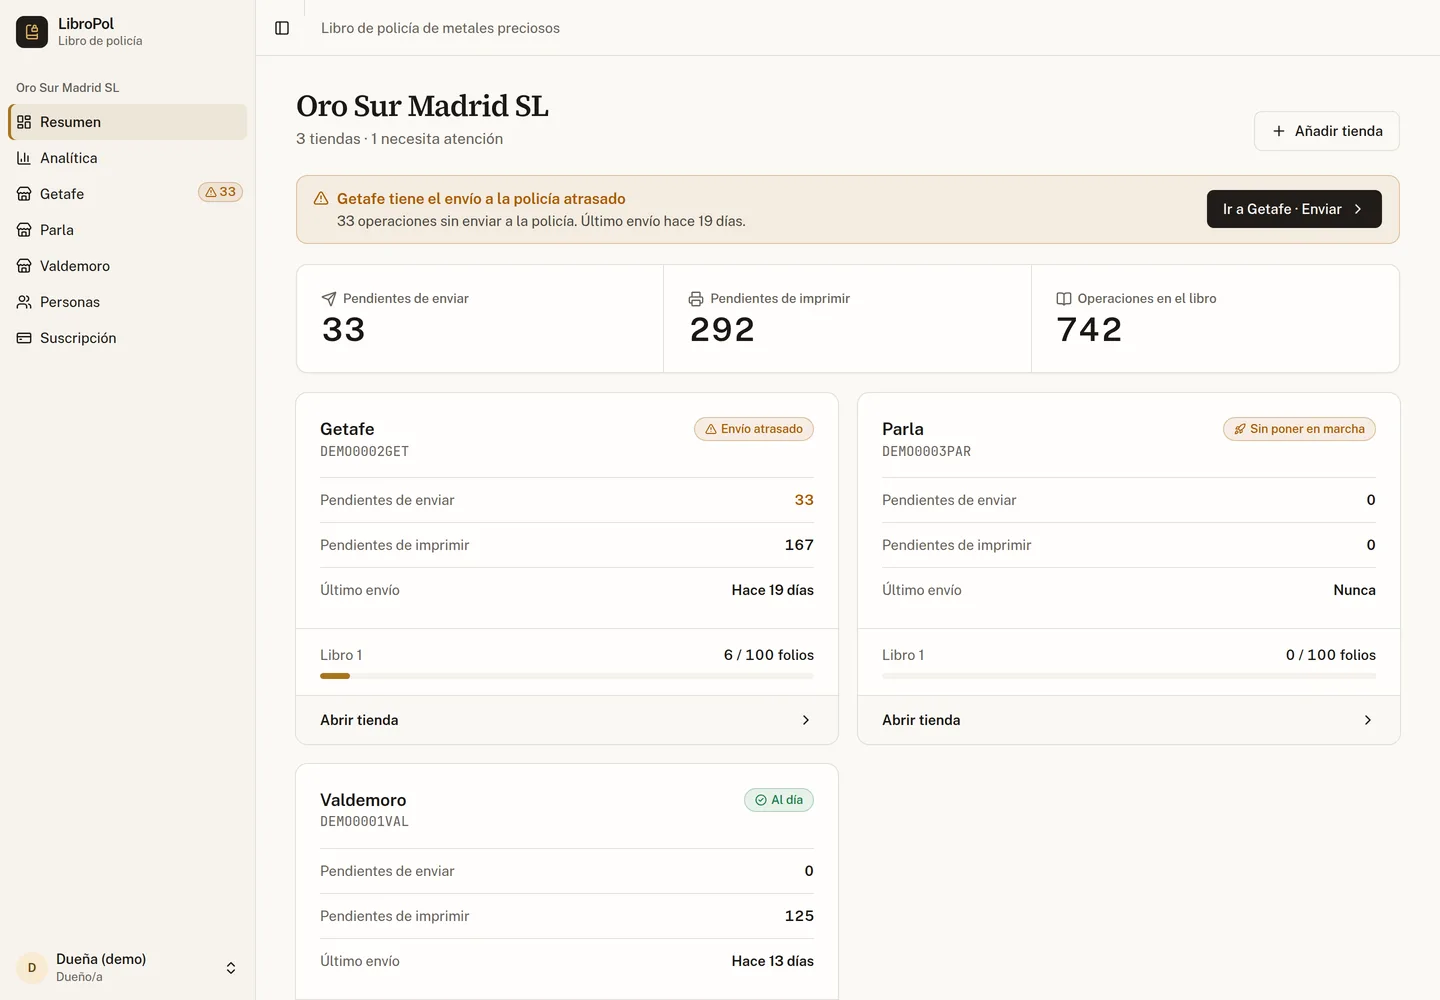Click the Parla Libro 1 folio progress bar
The image size is (1440, 1000).
[1129, 676]
